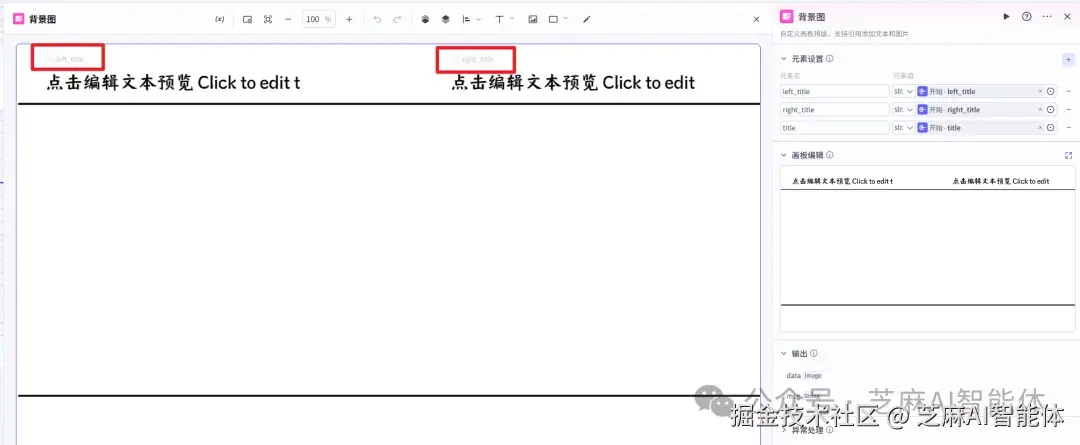Select right text block on main canvas
Screen dimensions: 1080x445
click(573, 83)
